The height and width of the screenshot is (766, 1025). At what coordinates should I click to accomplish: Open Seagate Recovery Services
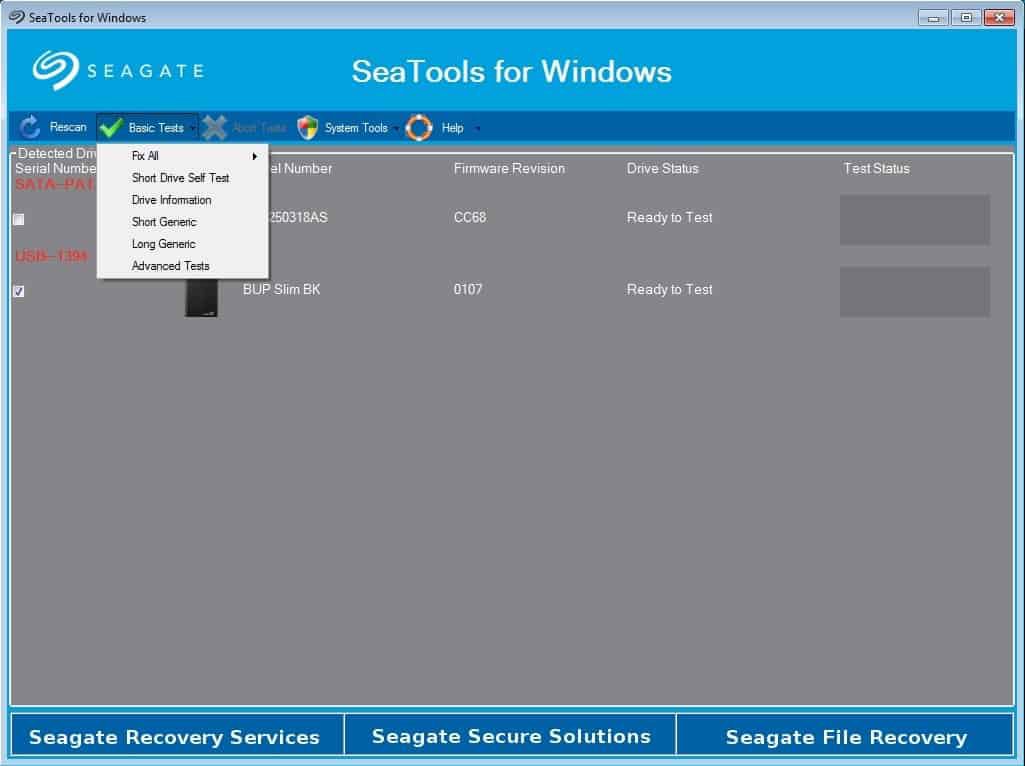click(x=177, y=736)
